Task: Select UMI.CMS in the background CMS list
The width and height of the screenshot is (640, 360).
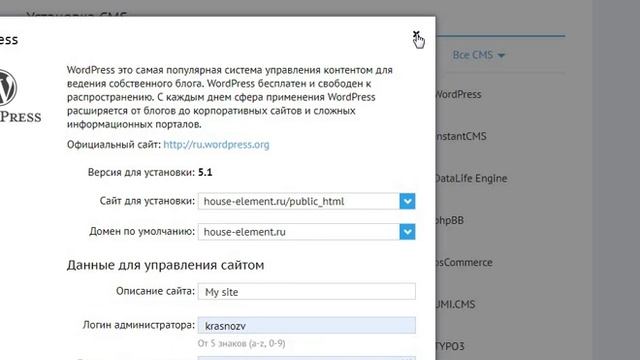Action: pos(456,304)
